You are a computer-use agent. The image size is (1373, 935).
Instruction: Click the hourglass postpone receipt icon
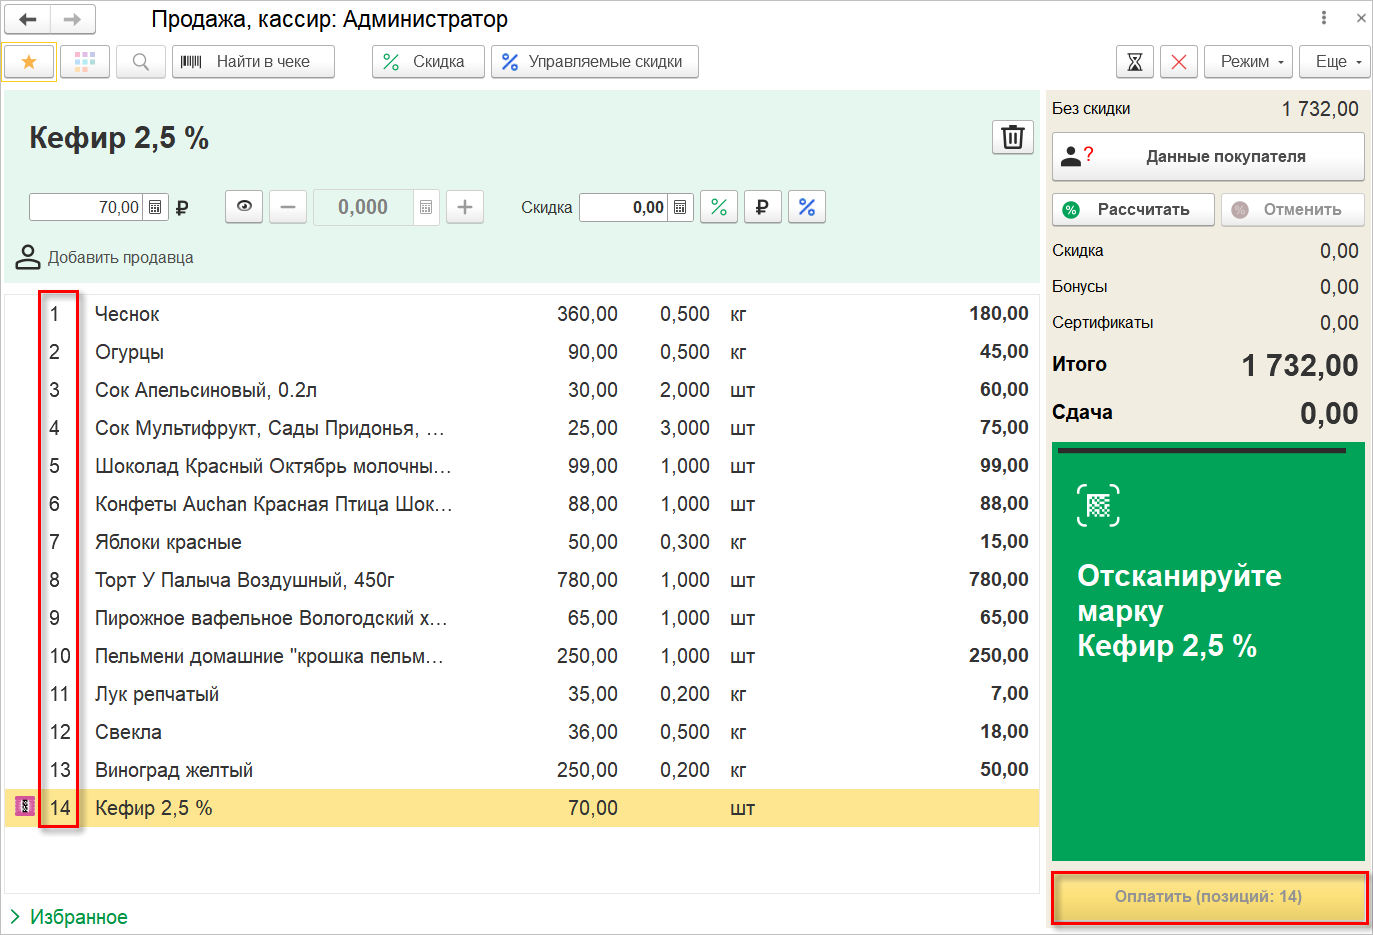coord(1135,62)
